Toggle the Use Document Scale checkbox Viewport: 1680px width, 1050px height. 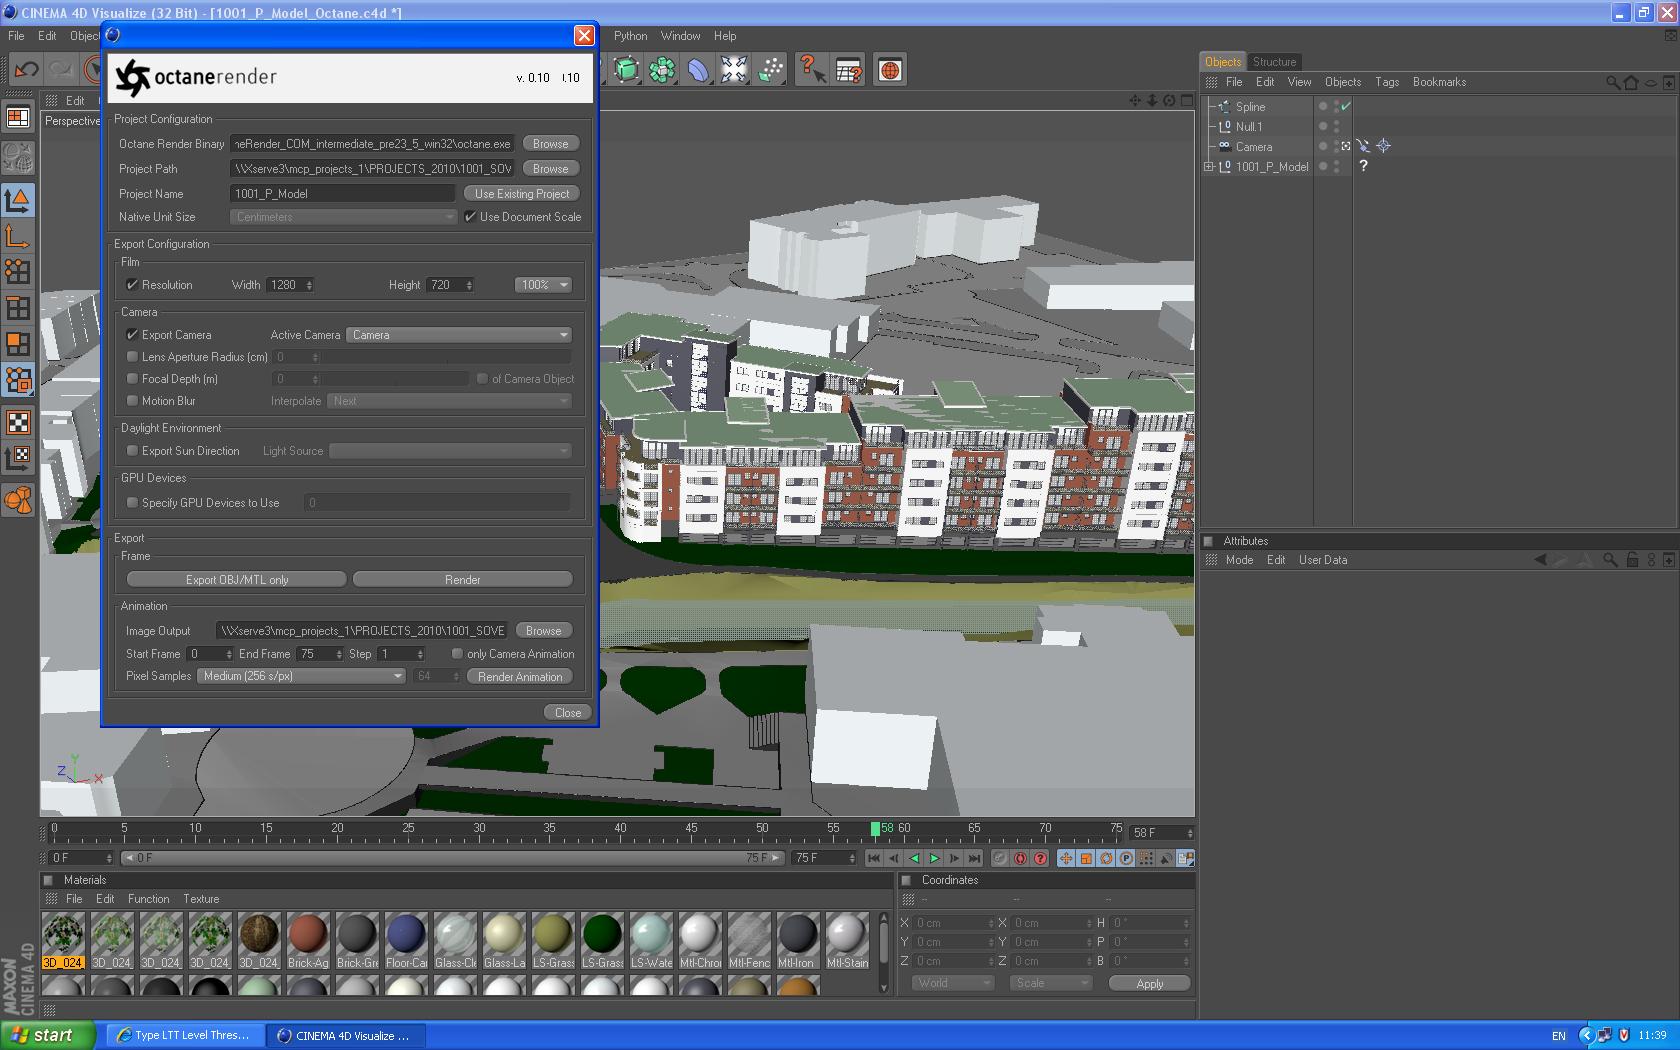[470, 217]
